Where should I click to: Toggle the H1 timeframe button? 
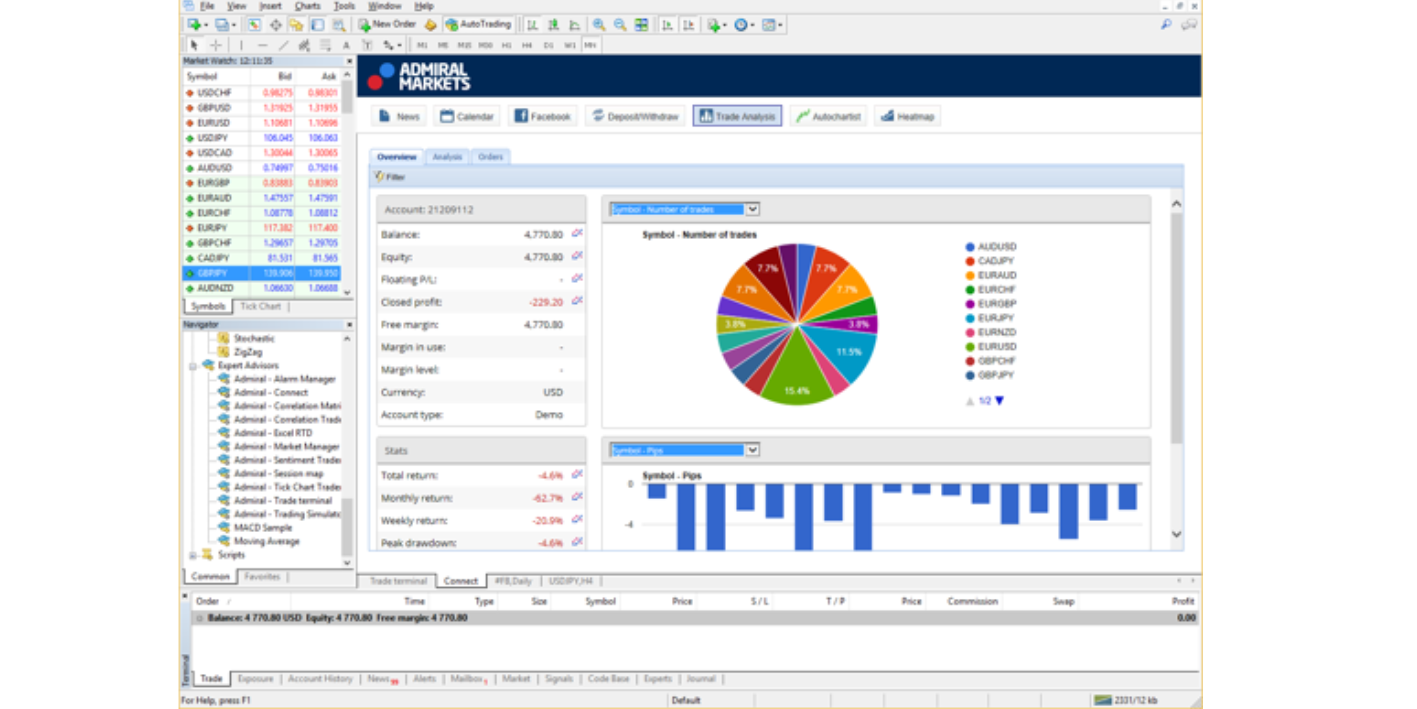(507, 45)
